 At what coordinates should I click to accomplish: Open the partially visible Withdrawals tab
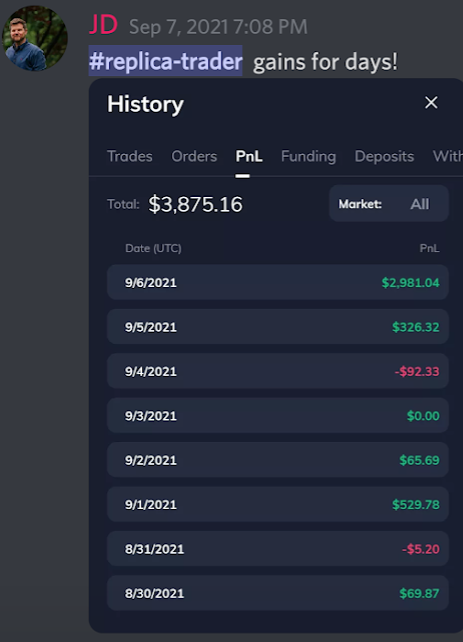point(448,156)
